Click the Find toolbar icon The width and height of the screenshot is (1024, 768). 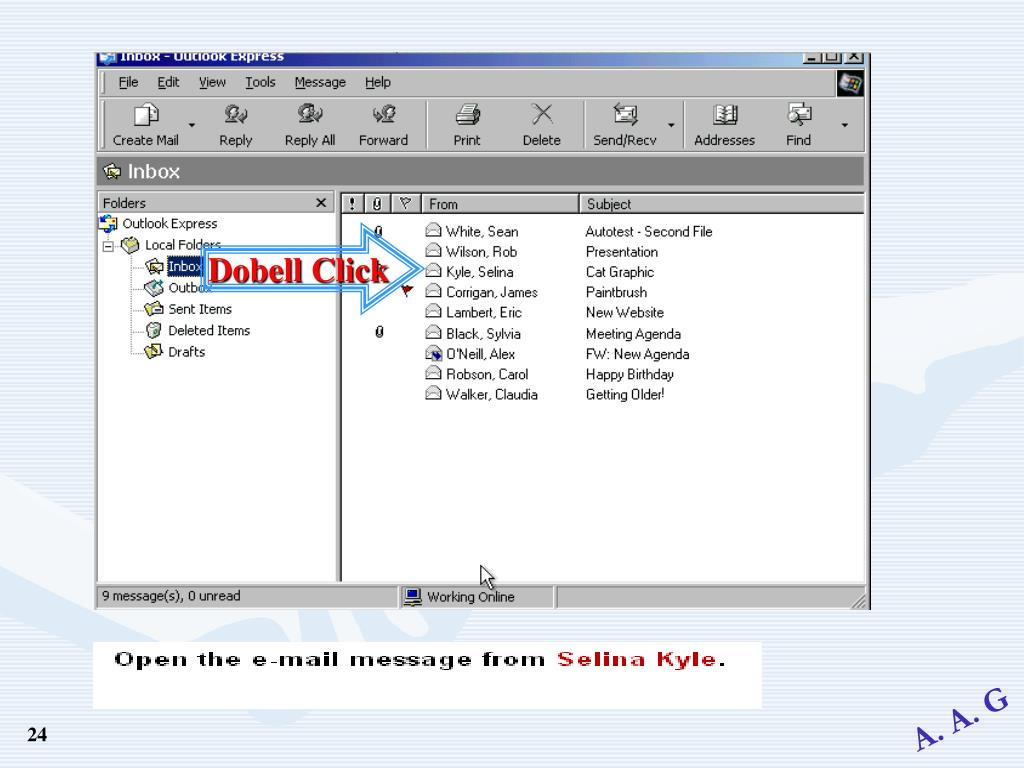click(799, 114)
